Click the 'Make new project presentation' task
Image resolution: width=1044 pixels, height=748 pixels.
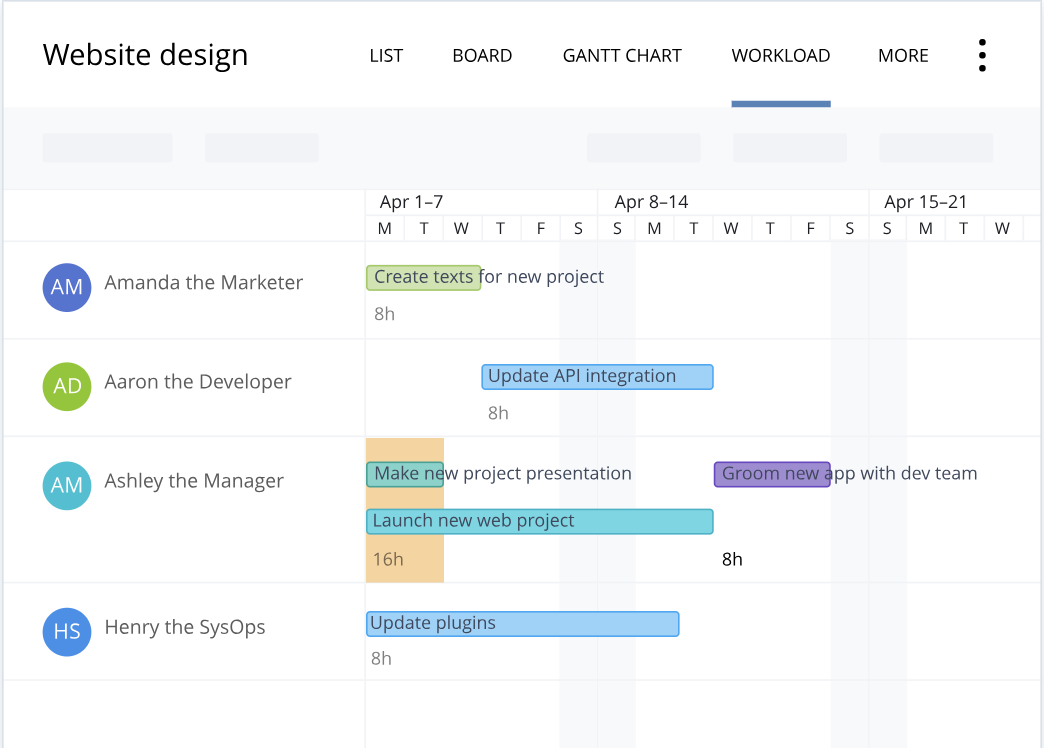[x=404, y=474]
